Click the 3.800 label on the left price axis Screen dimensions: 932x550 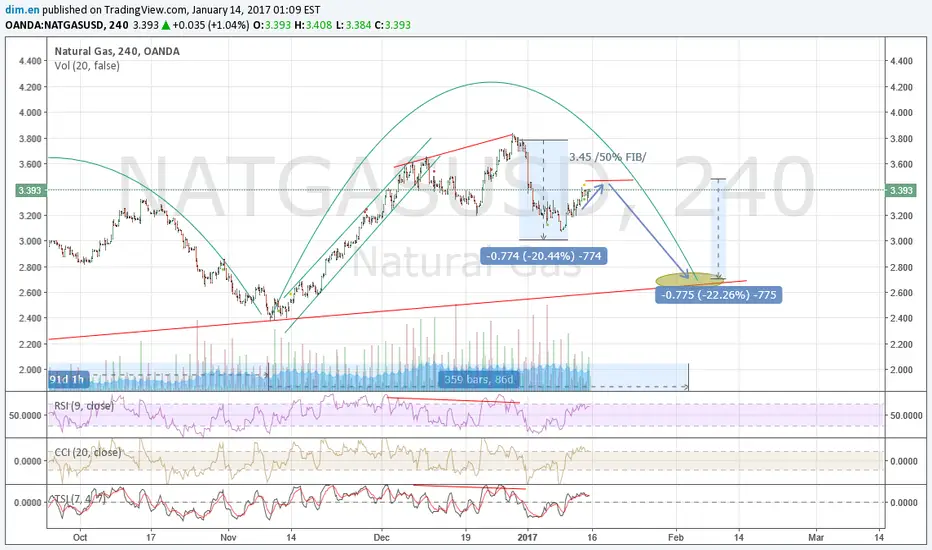point(30,139)
